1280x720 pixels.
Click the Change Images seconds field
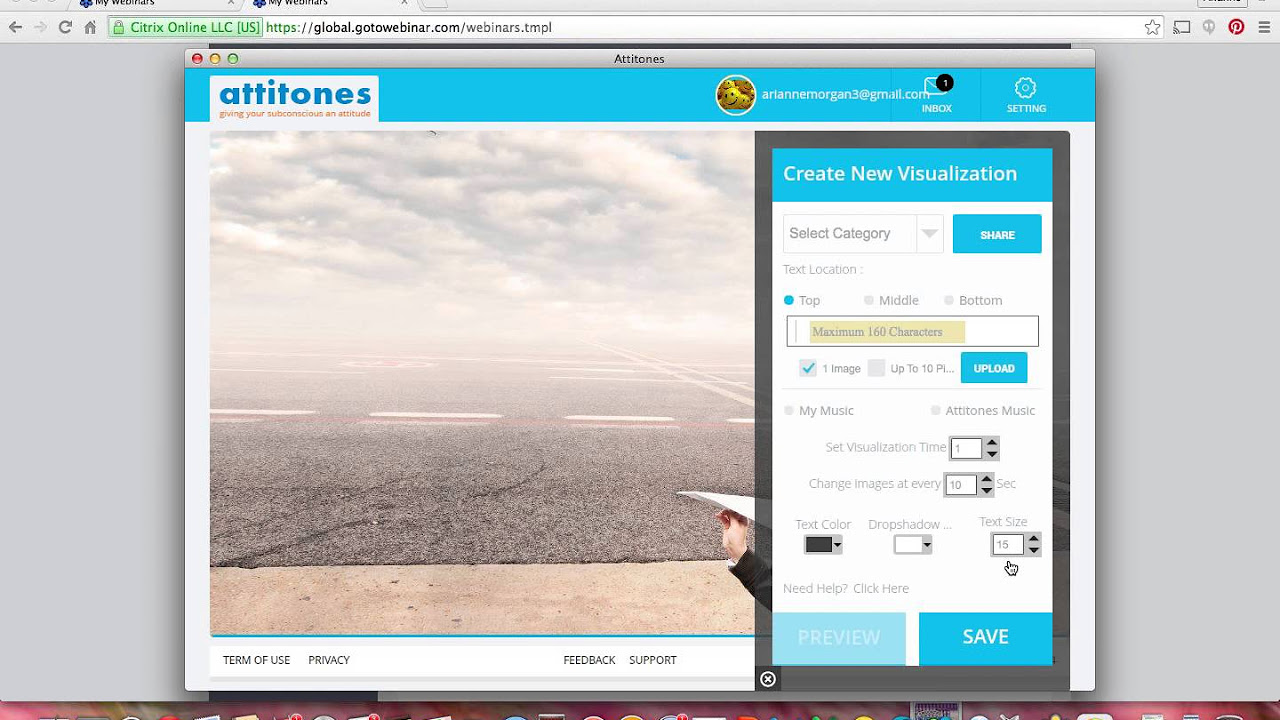click(961, 485)
